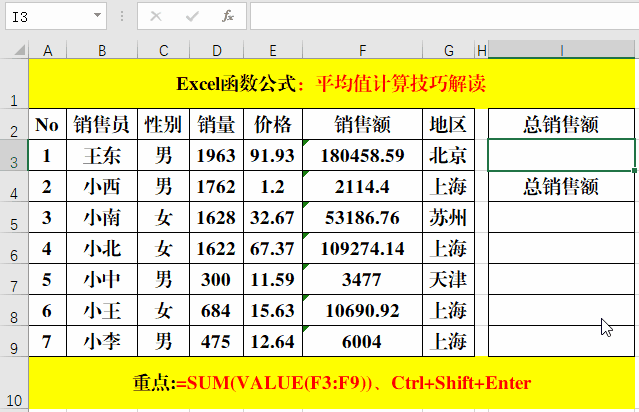Open the Name Box dropdown arrow
Image resolution: width=639 pixels, height=412 pixels.
tap(97, 15)
